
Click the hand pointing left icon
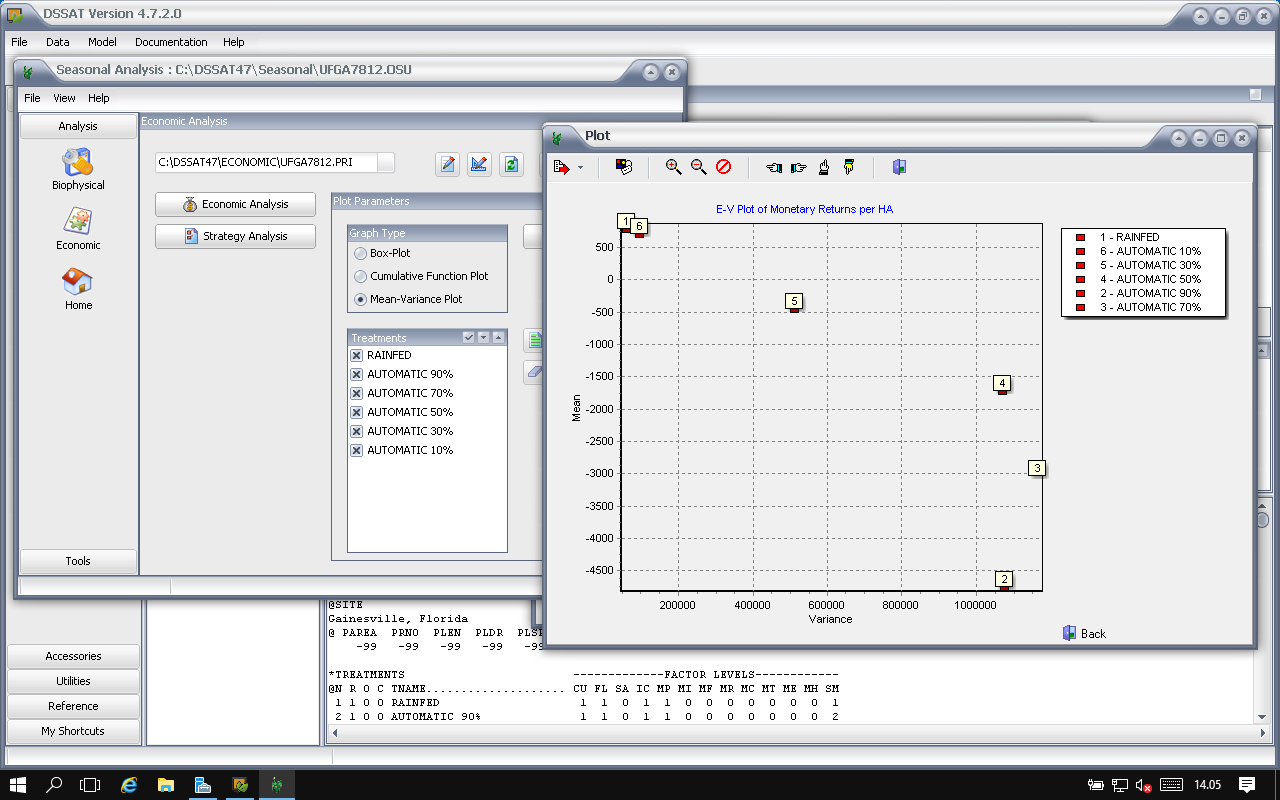point(773,167)
